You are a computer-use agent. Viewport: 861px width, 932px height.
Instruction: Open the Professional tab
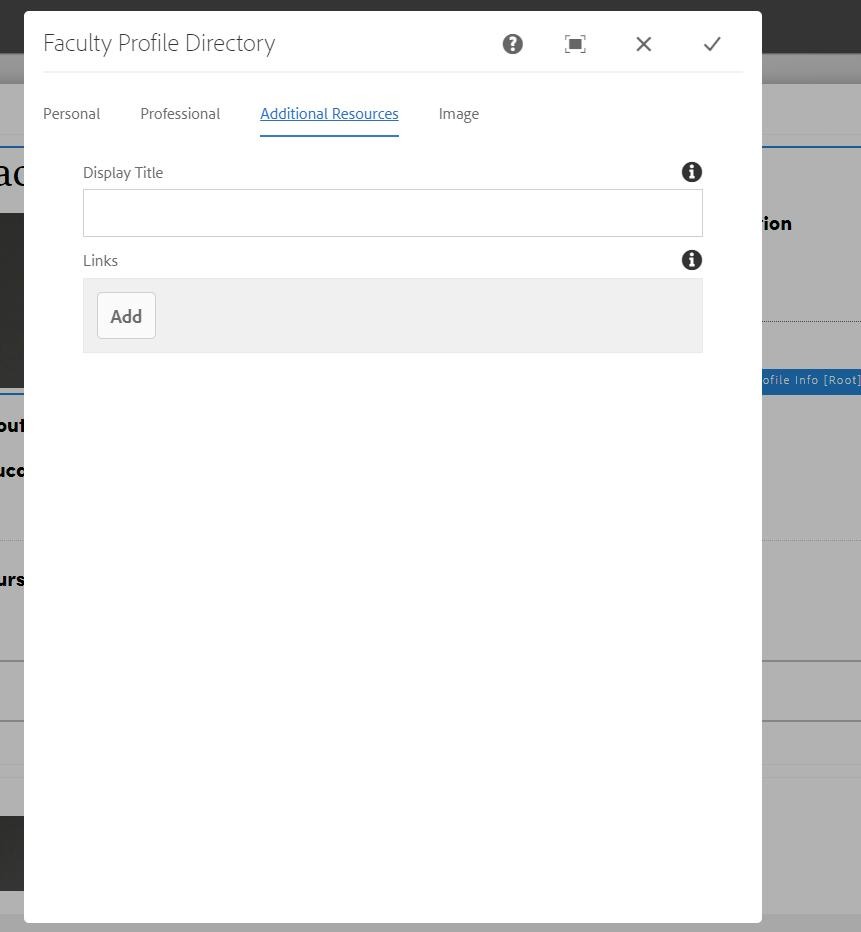tap(180, 114)
